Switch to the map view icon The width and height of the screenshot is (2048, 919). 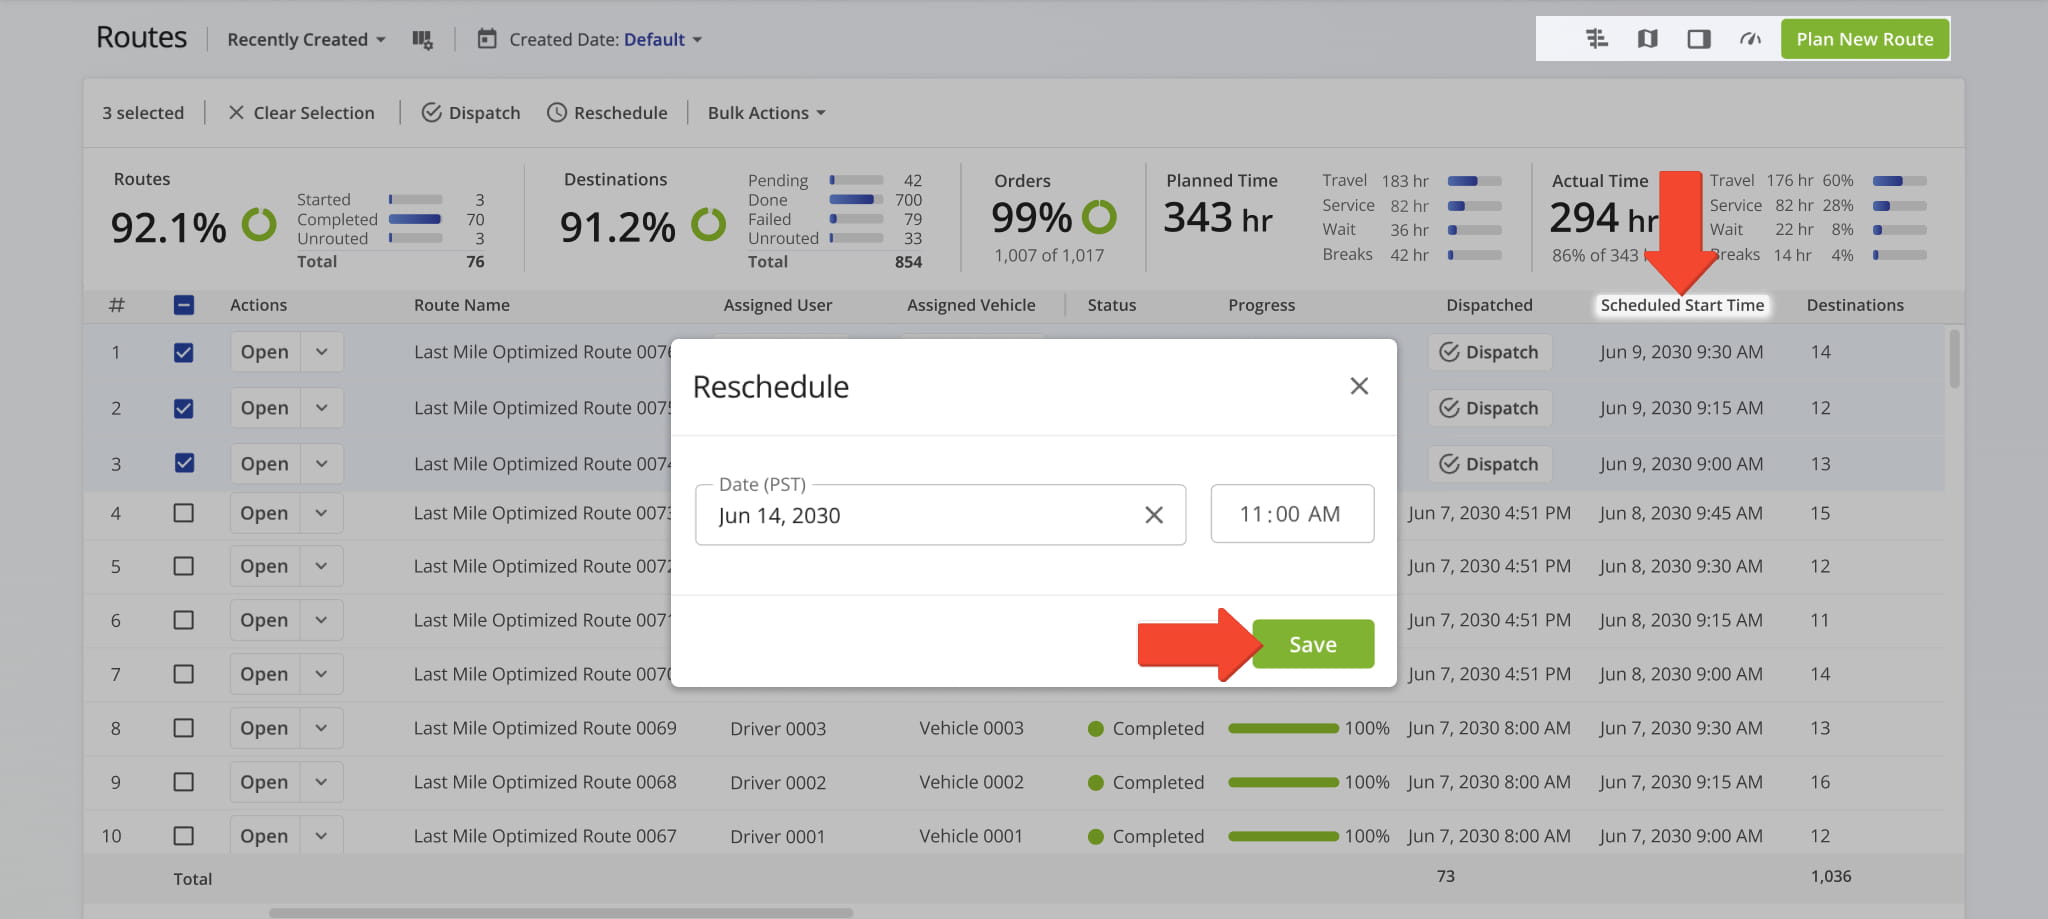(x=1647, y=39)
